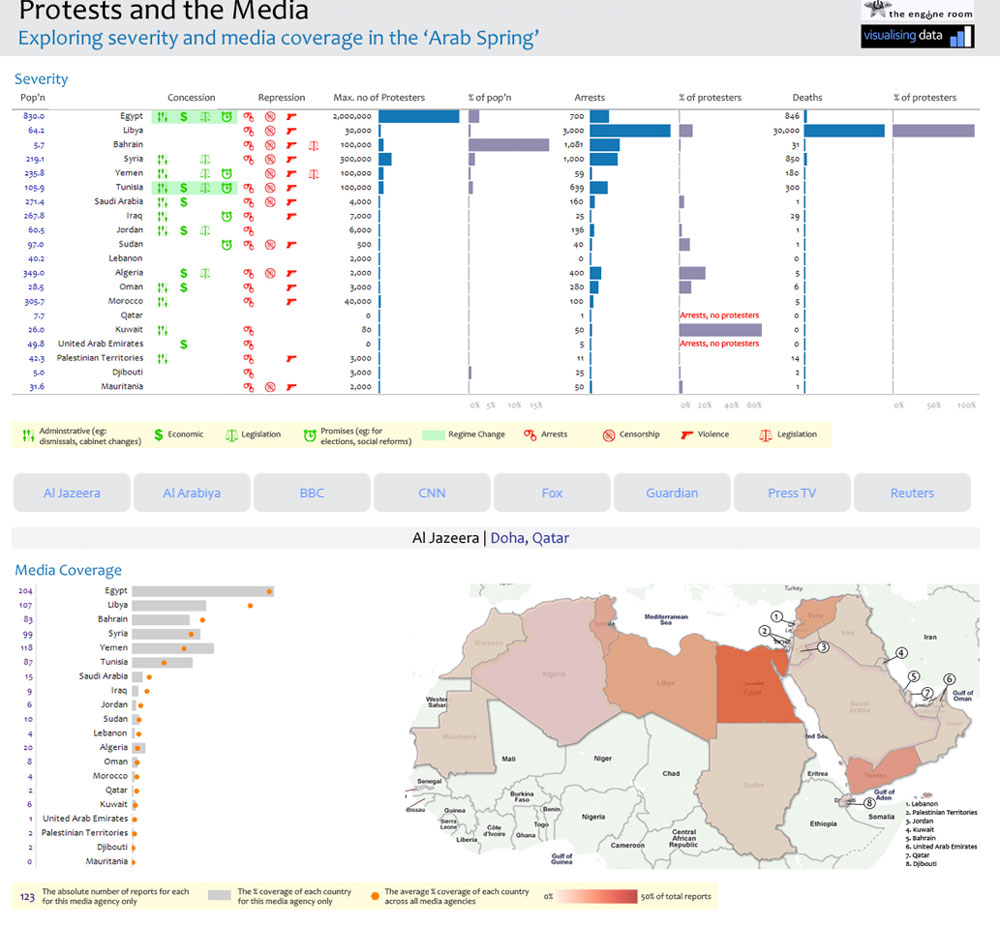1000x927 pixels.
Task: Click Algeria's green Legislation scales icon
Action: pos(205,274)
